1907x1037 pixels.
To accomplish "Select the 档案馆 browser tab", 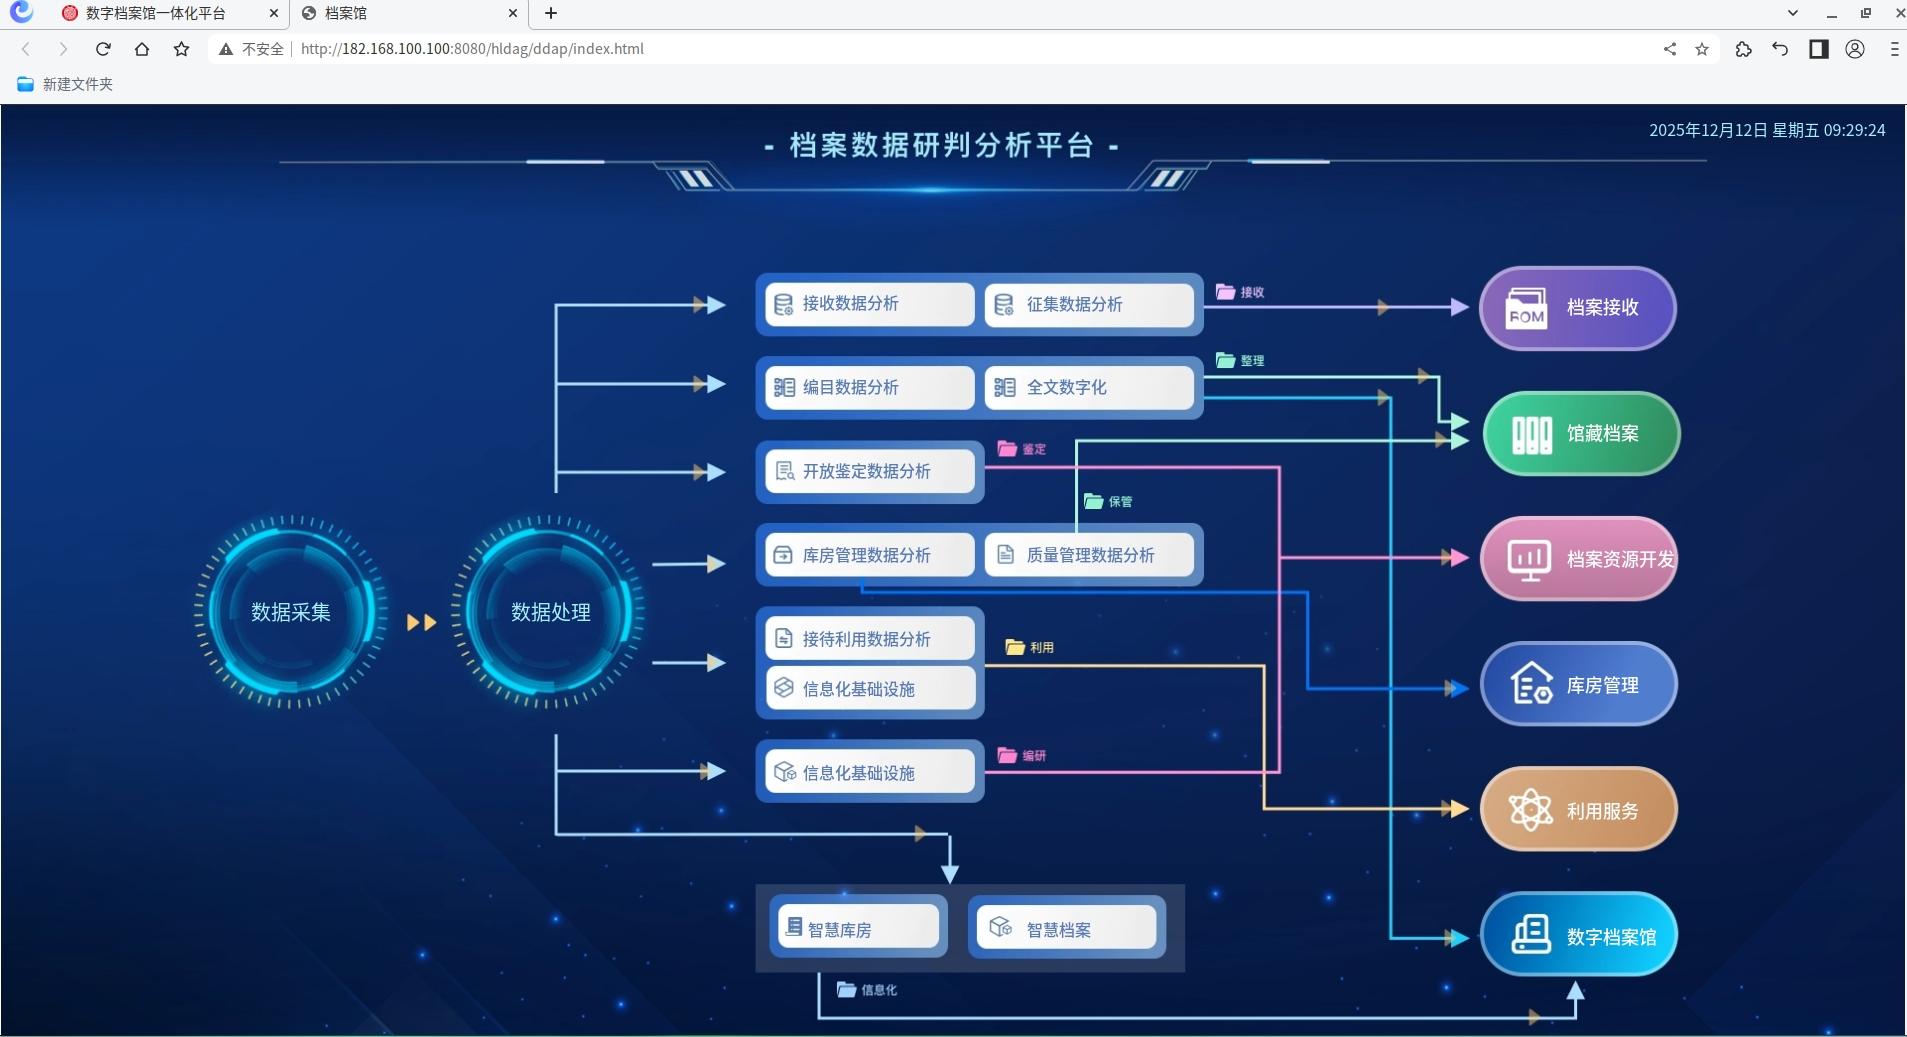I will (x=400, y=13).
